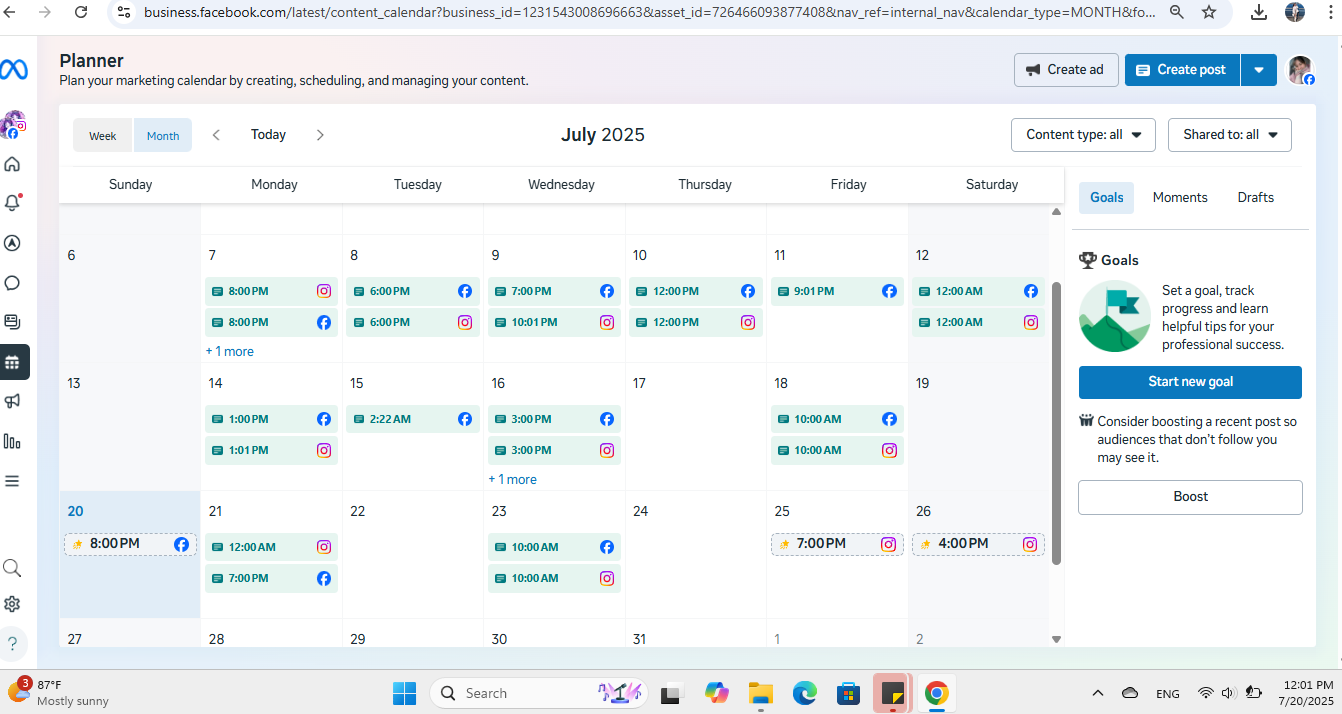Open suggested 8:00 PM slot July 20
The image size is (1342, 714).
130,544
